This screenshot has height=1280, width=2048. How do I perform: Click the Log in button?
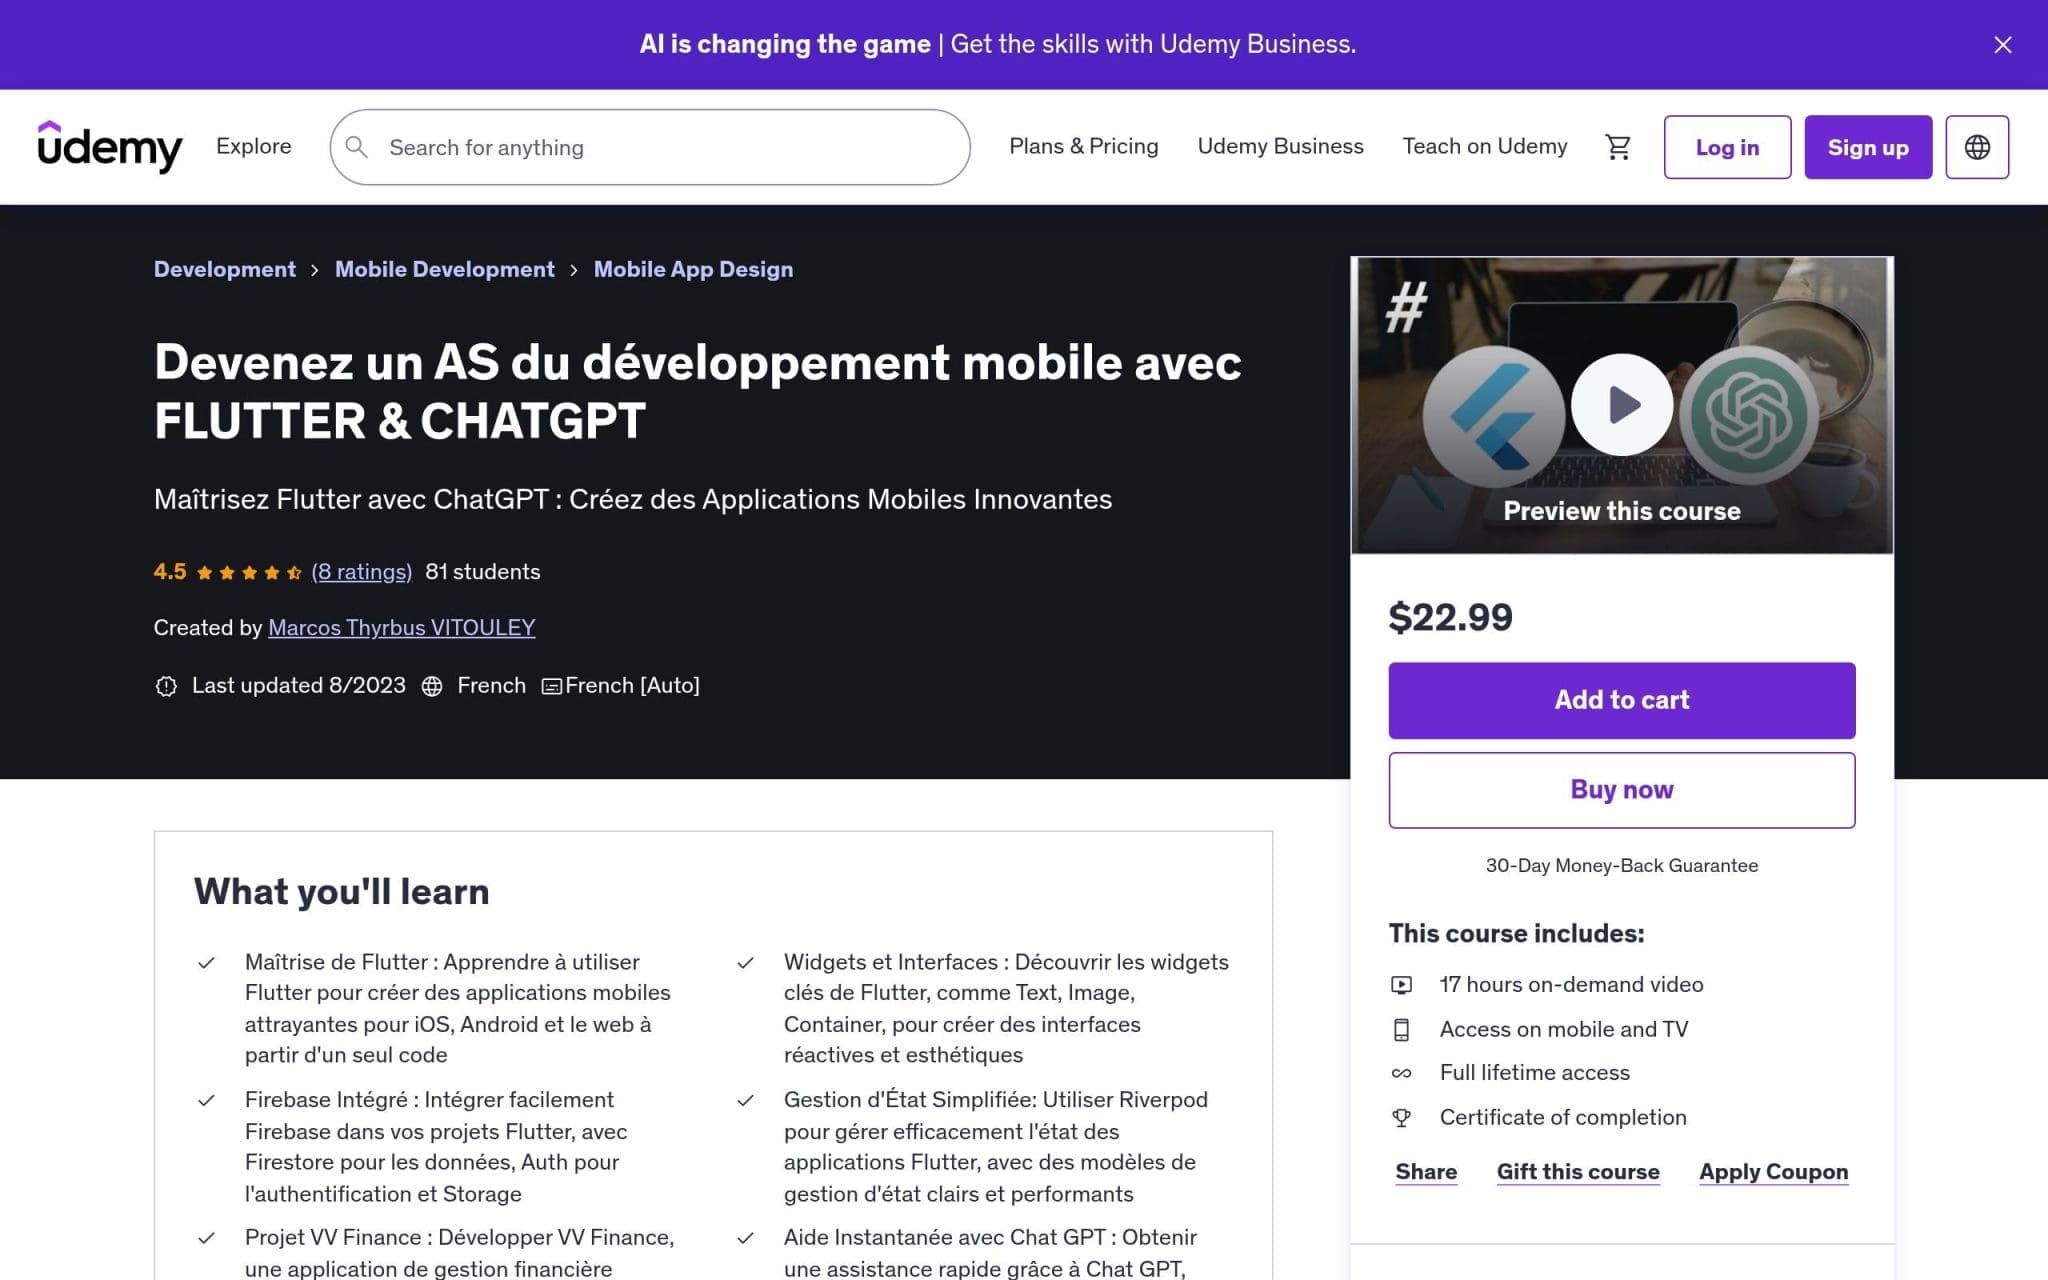point(1727,147)
